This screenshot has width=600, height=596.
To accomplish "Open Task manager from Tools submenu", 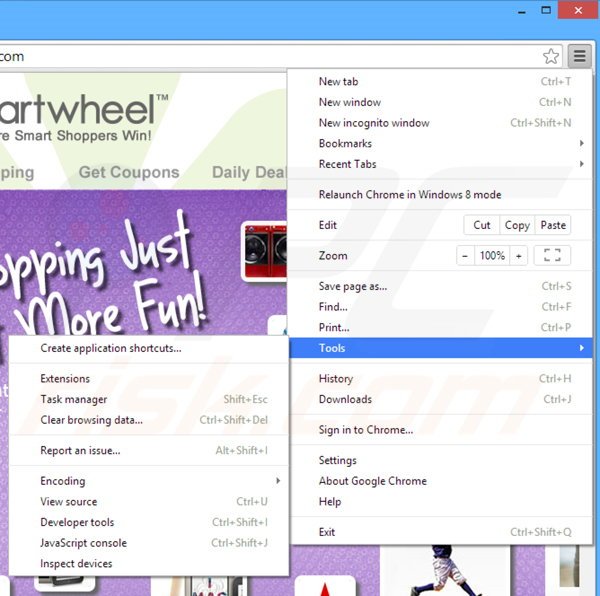I will 148,399.
